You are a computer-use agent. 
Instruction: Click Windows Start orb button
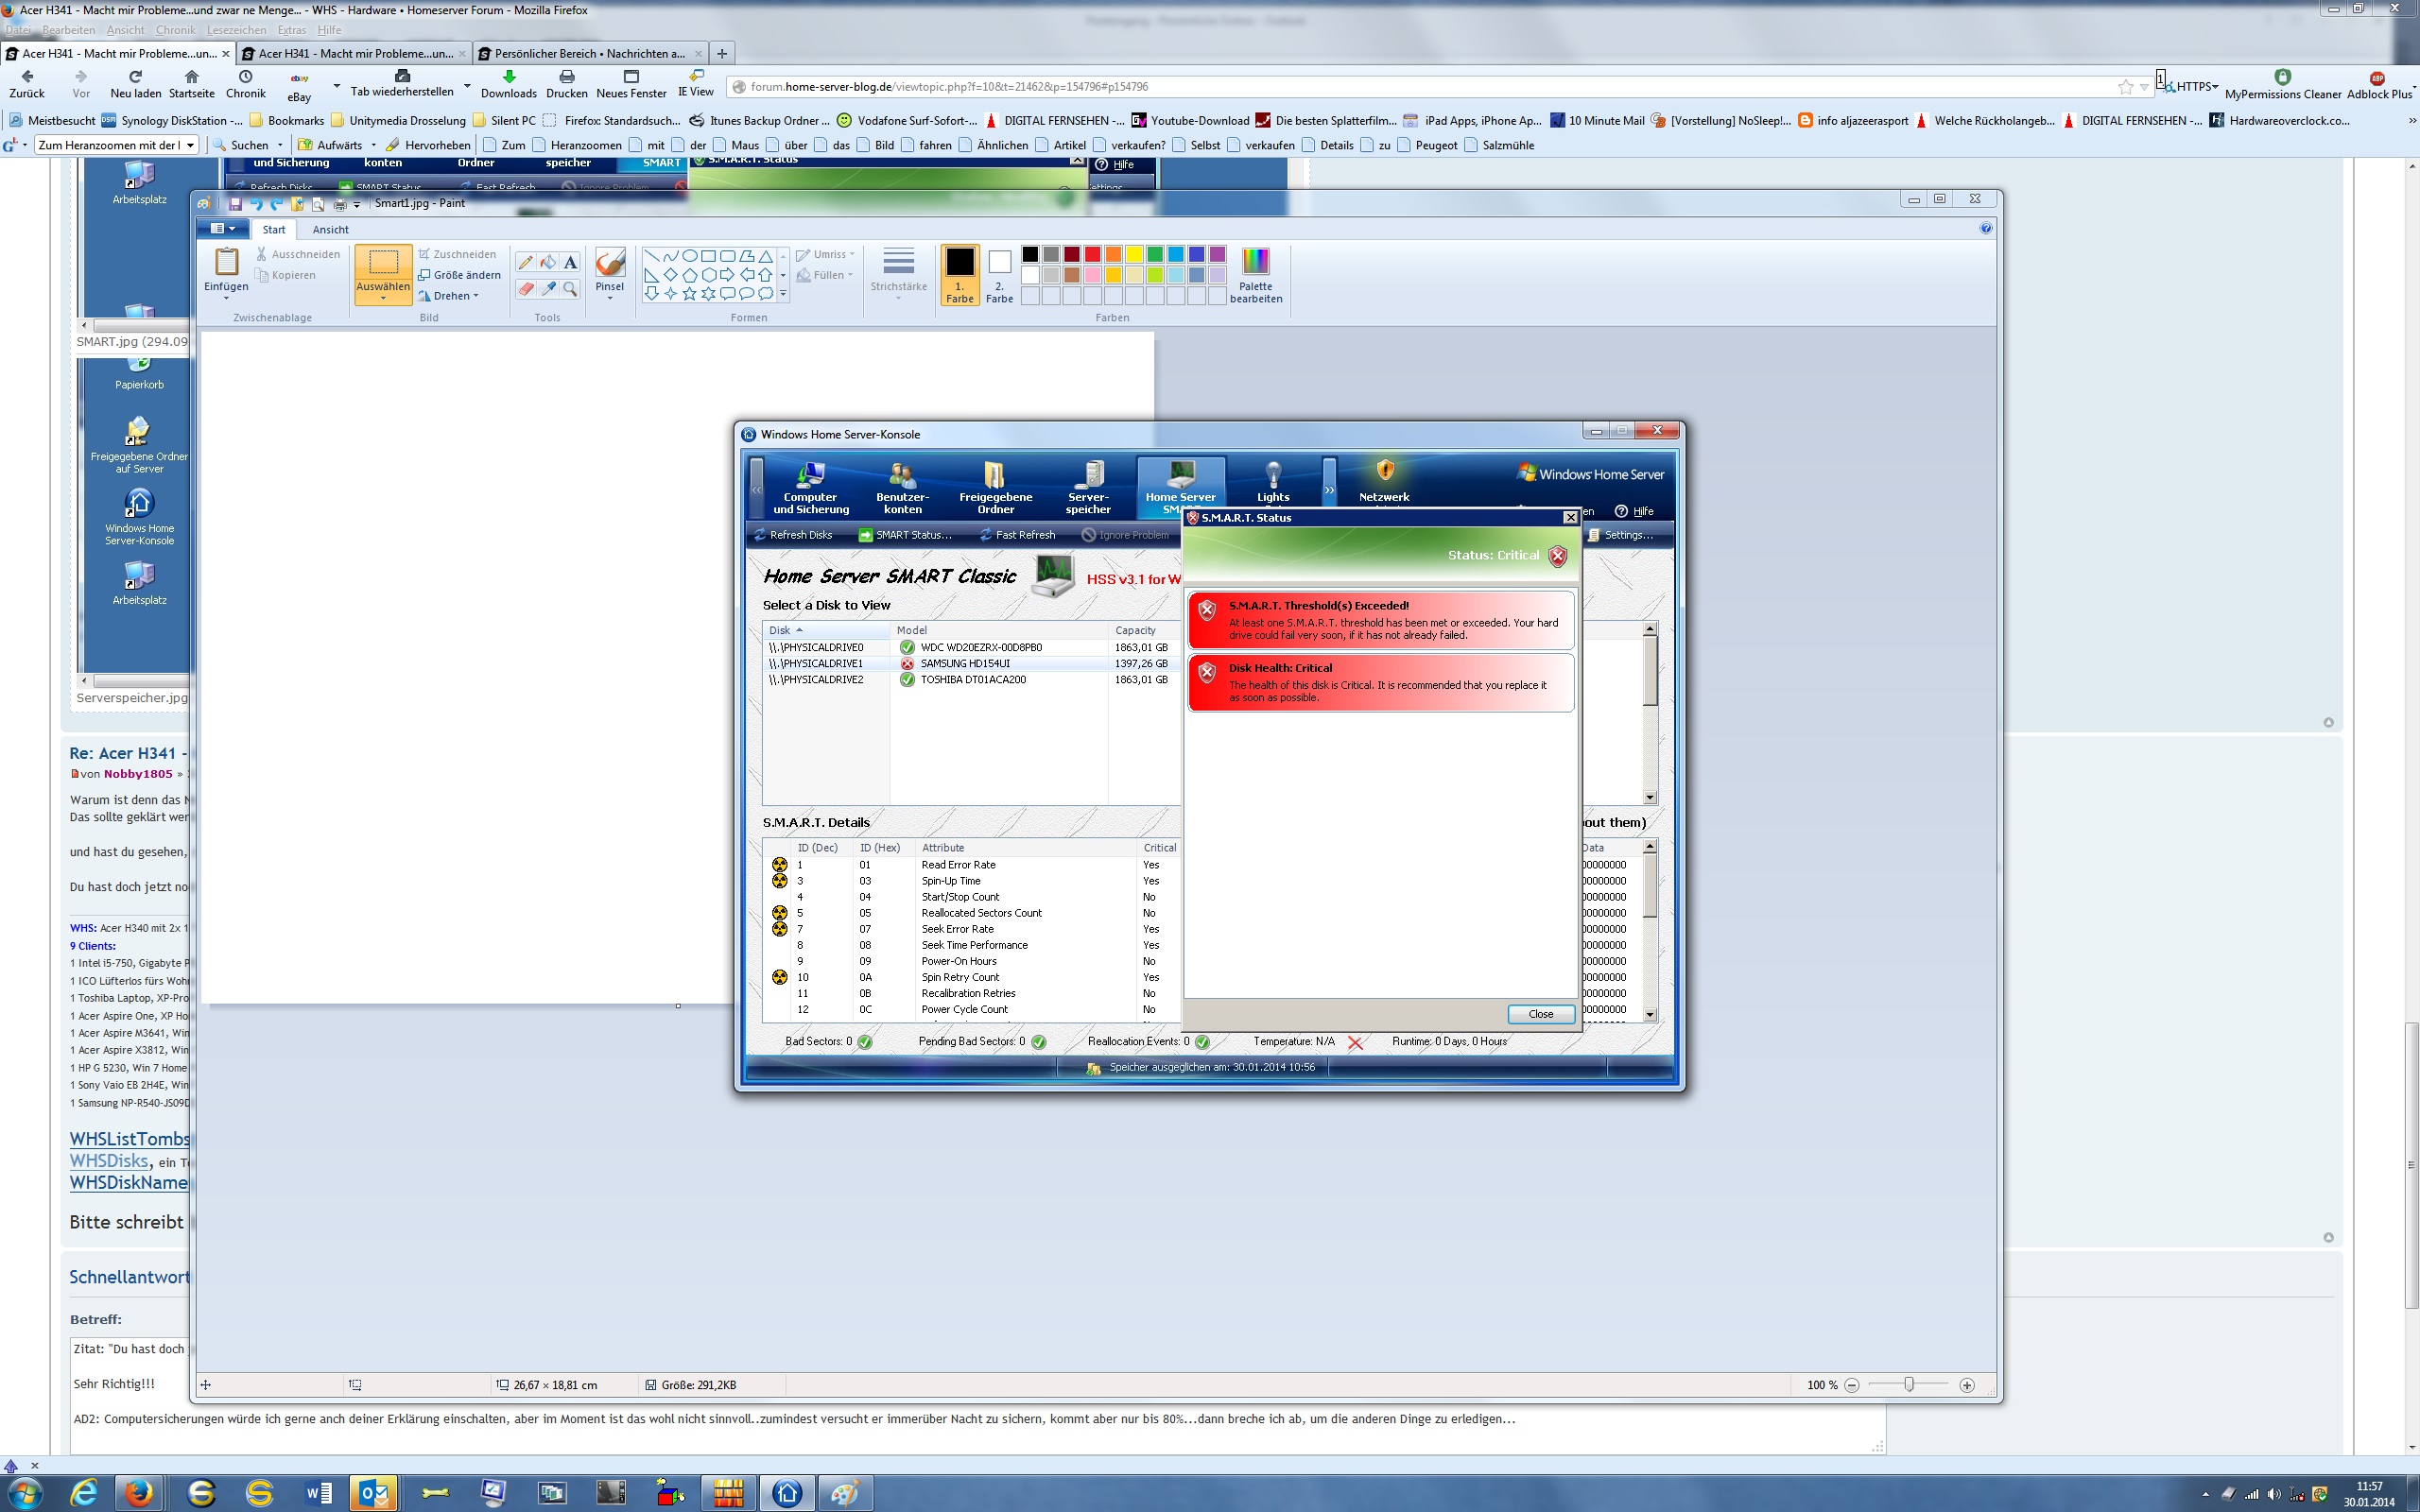coord(25,1493)
